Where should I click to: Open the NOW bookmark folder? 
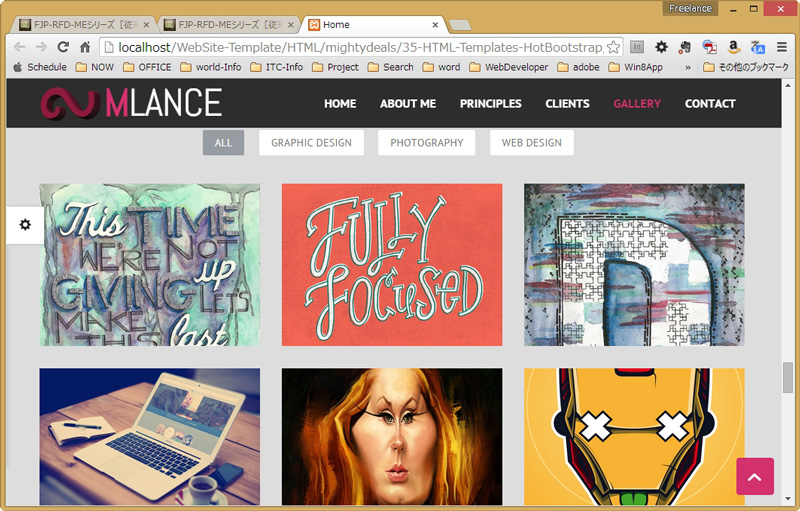[x=95, y=67]
